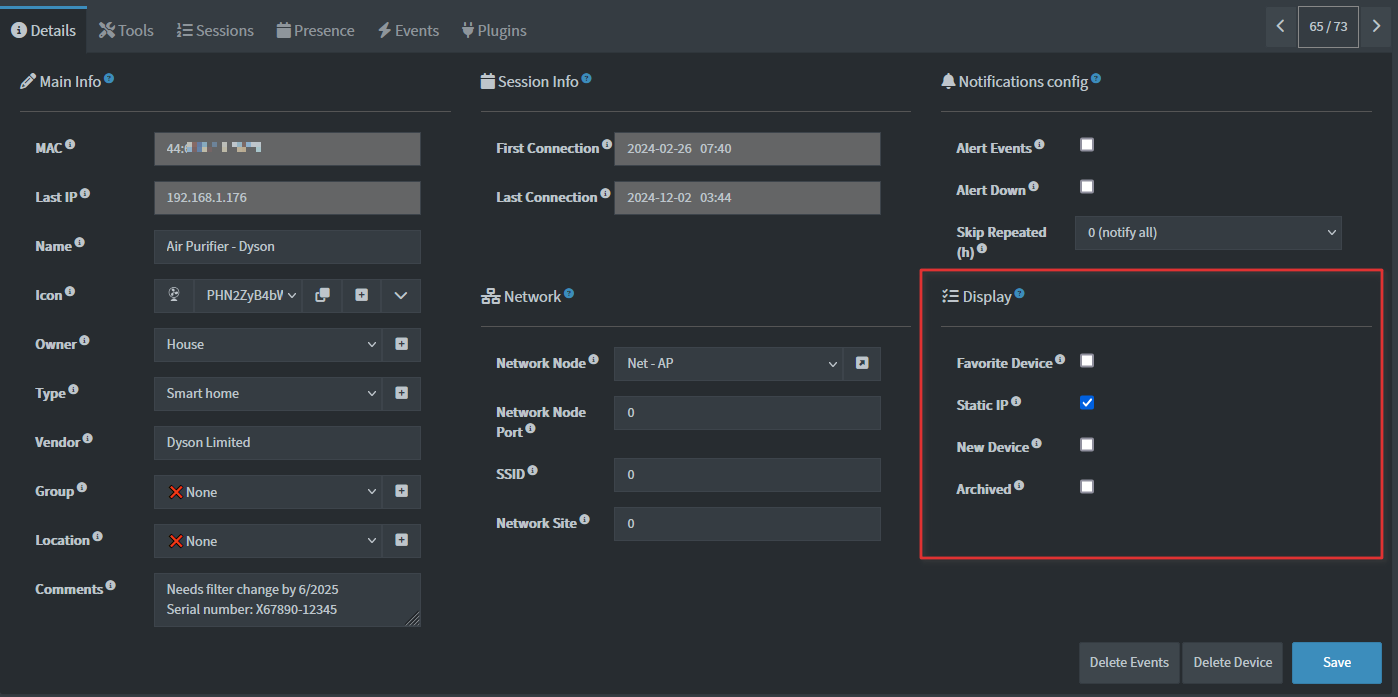The height and width of the screenshot is (697, 1398).
Task: Click the info icon next to Display heading
Action: (1018, 292)
